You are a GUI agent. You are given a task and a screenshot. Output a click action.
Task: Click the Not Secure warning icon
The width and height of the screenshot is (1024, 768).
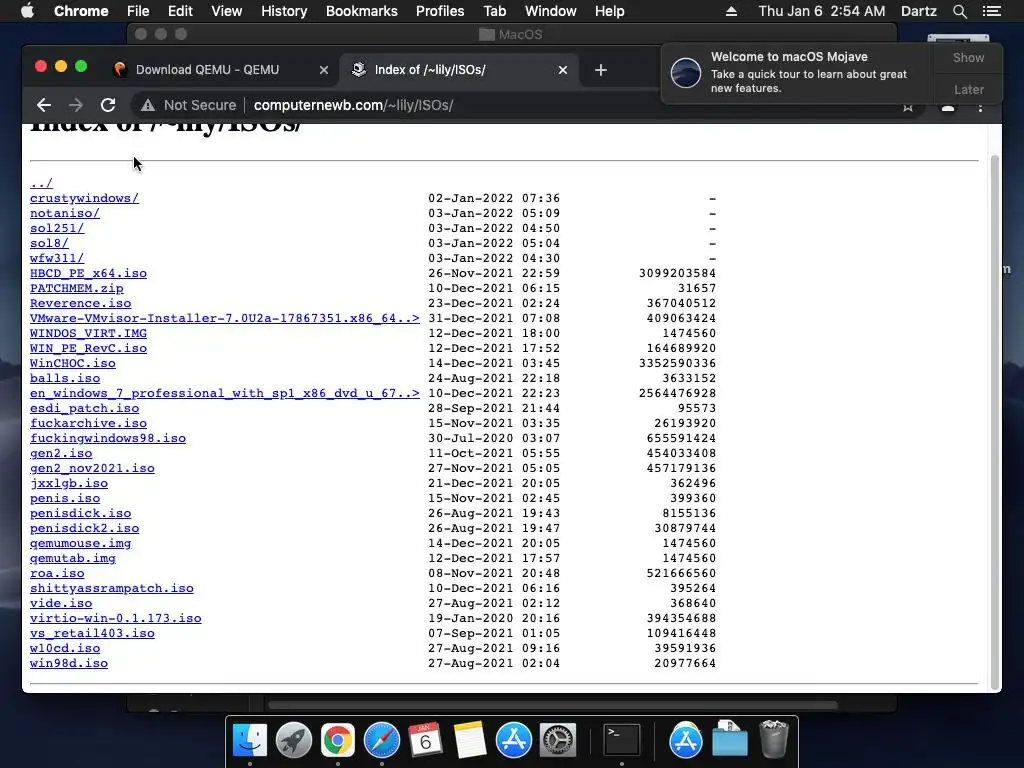click(x=148, y=105)
